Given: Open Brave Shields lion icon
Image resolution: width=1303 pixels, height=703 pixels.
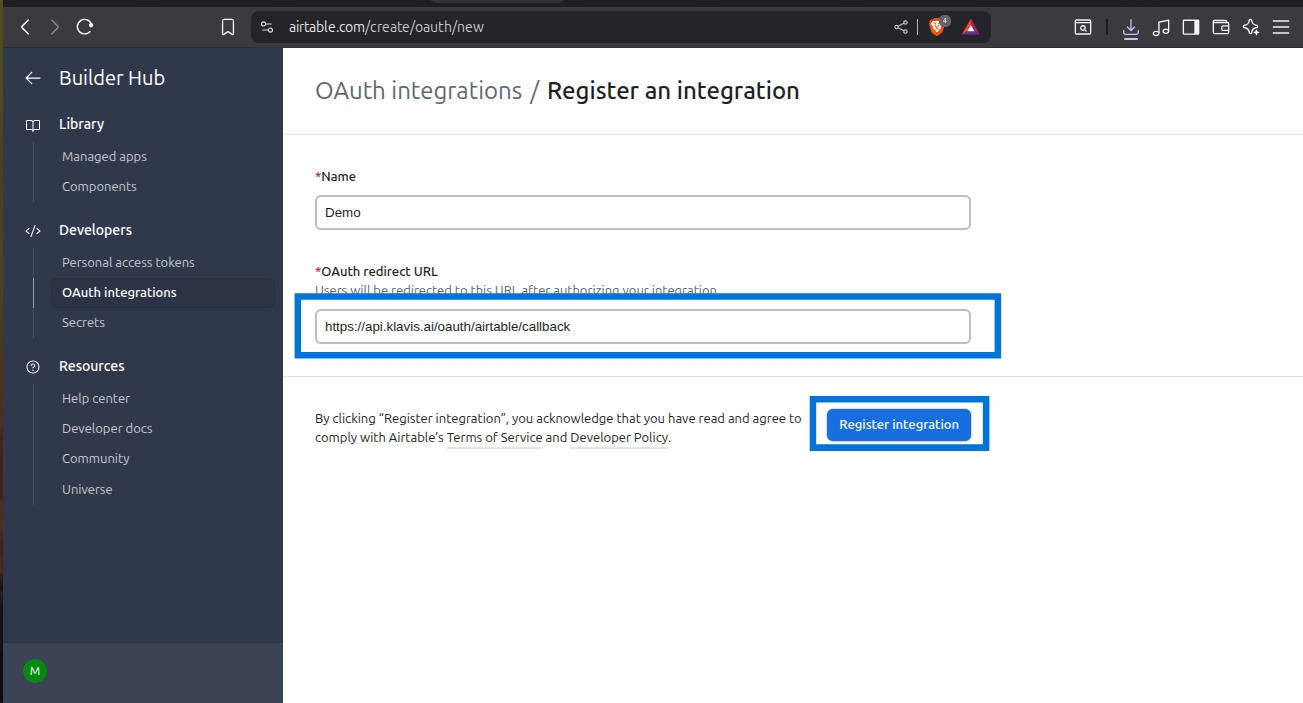Looking at the screenshot, I should pos(937,27).
